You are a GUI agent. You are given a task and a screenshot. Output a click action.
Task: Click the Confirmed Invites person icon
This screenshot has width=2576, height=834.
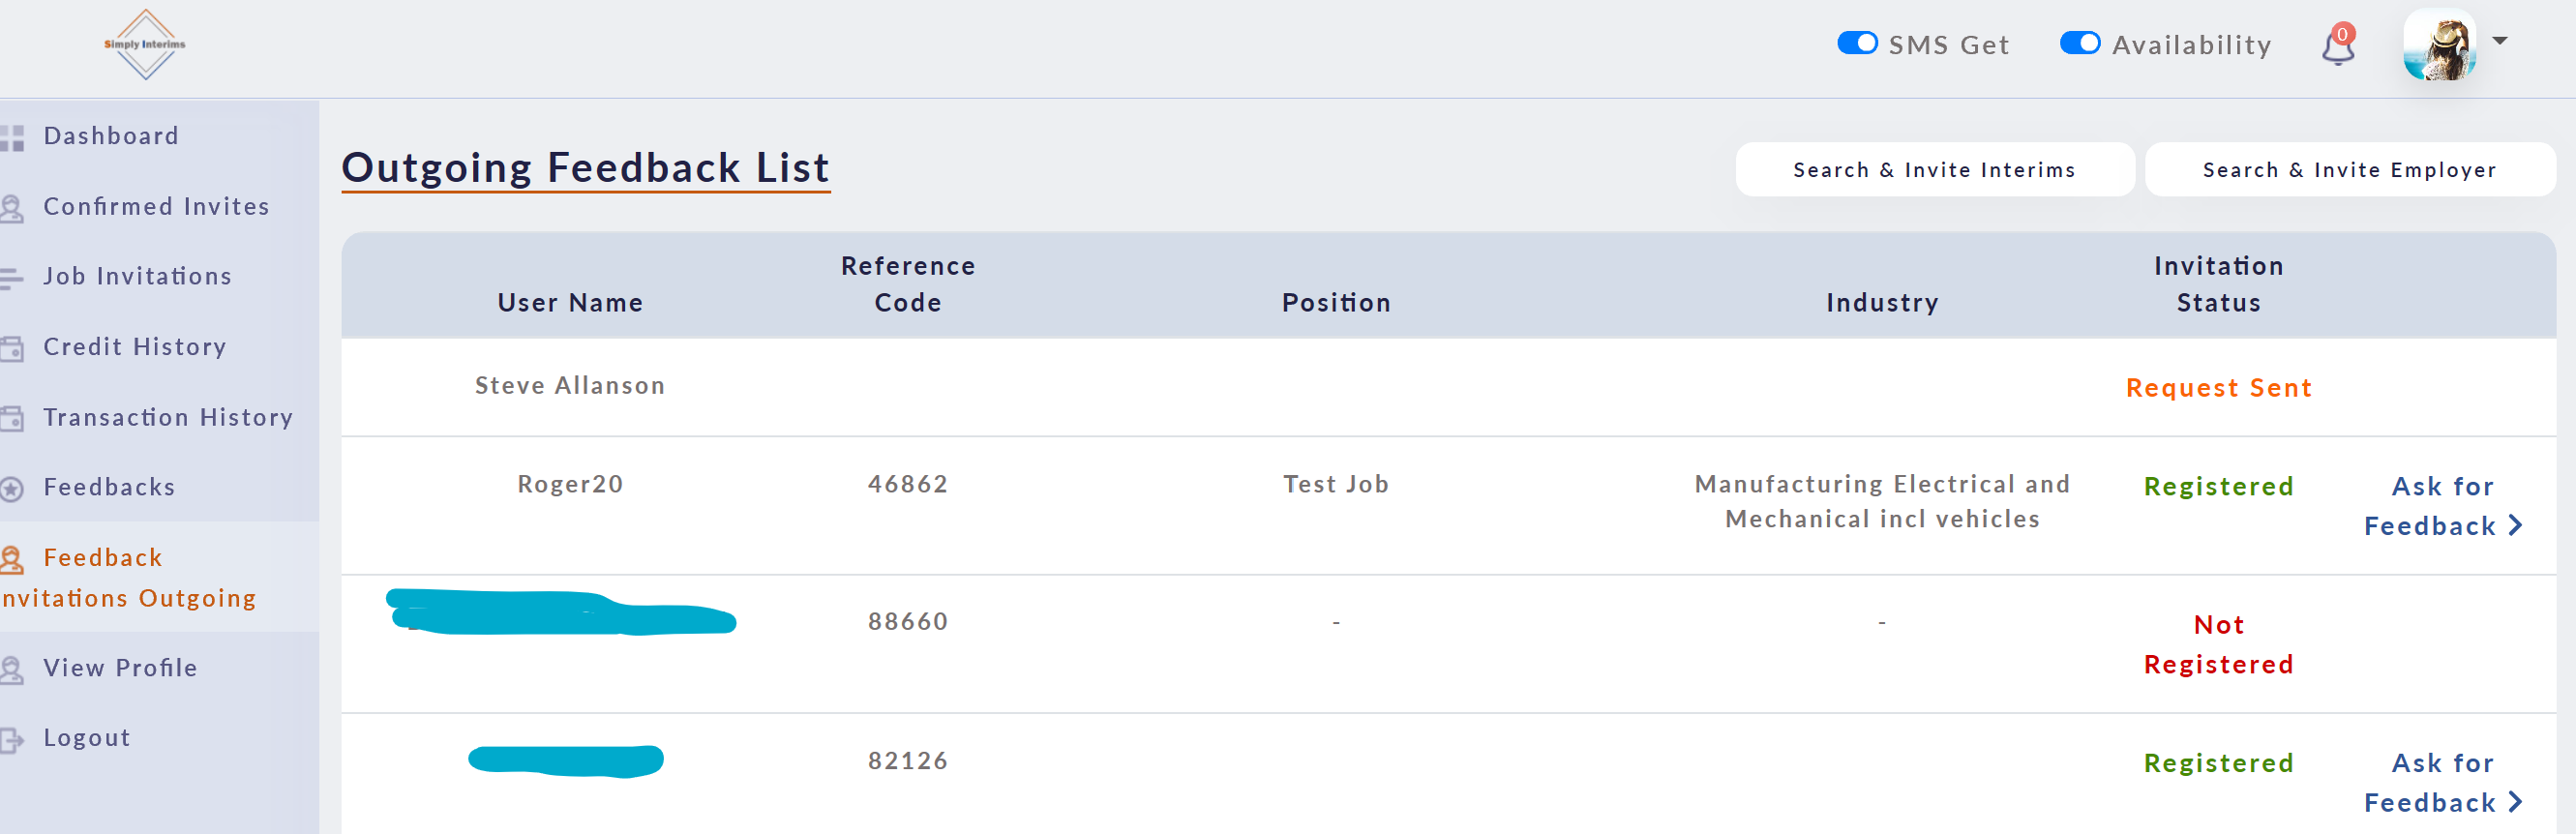[x=12, y=208]
